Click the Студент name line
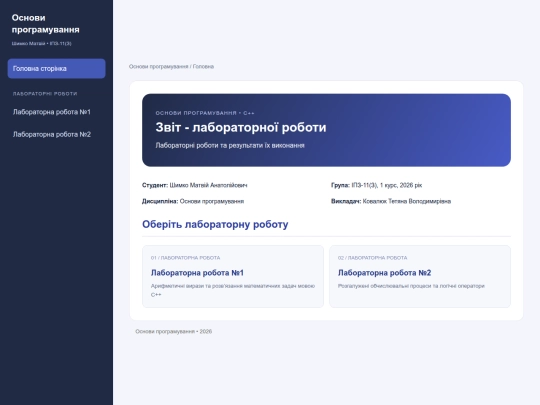540x405 pixels. (x=195, y=185)
